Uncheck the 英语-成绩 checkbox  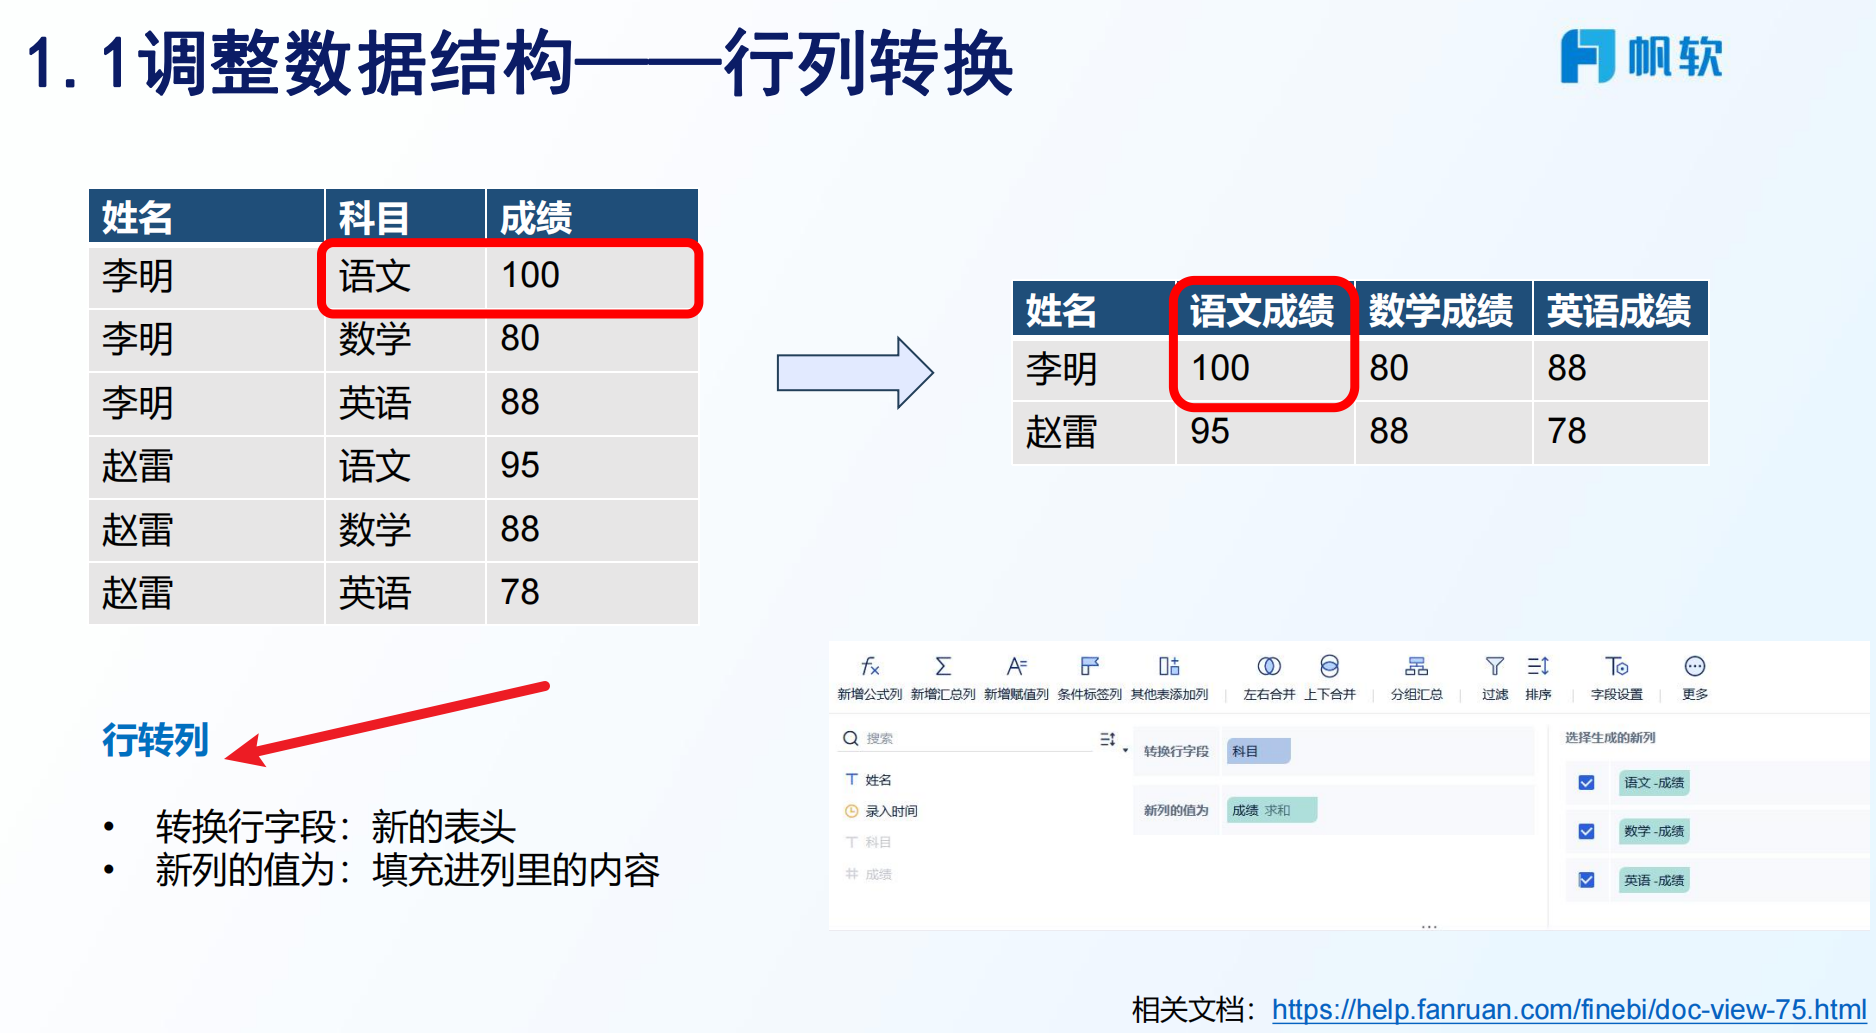point(1586,880)
